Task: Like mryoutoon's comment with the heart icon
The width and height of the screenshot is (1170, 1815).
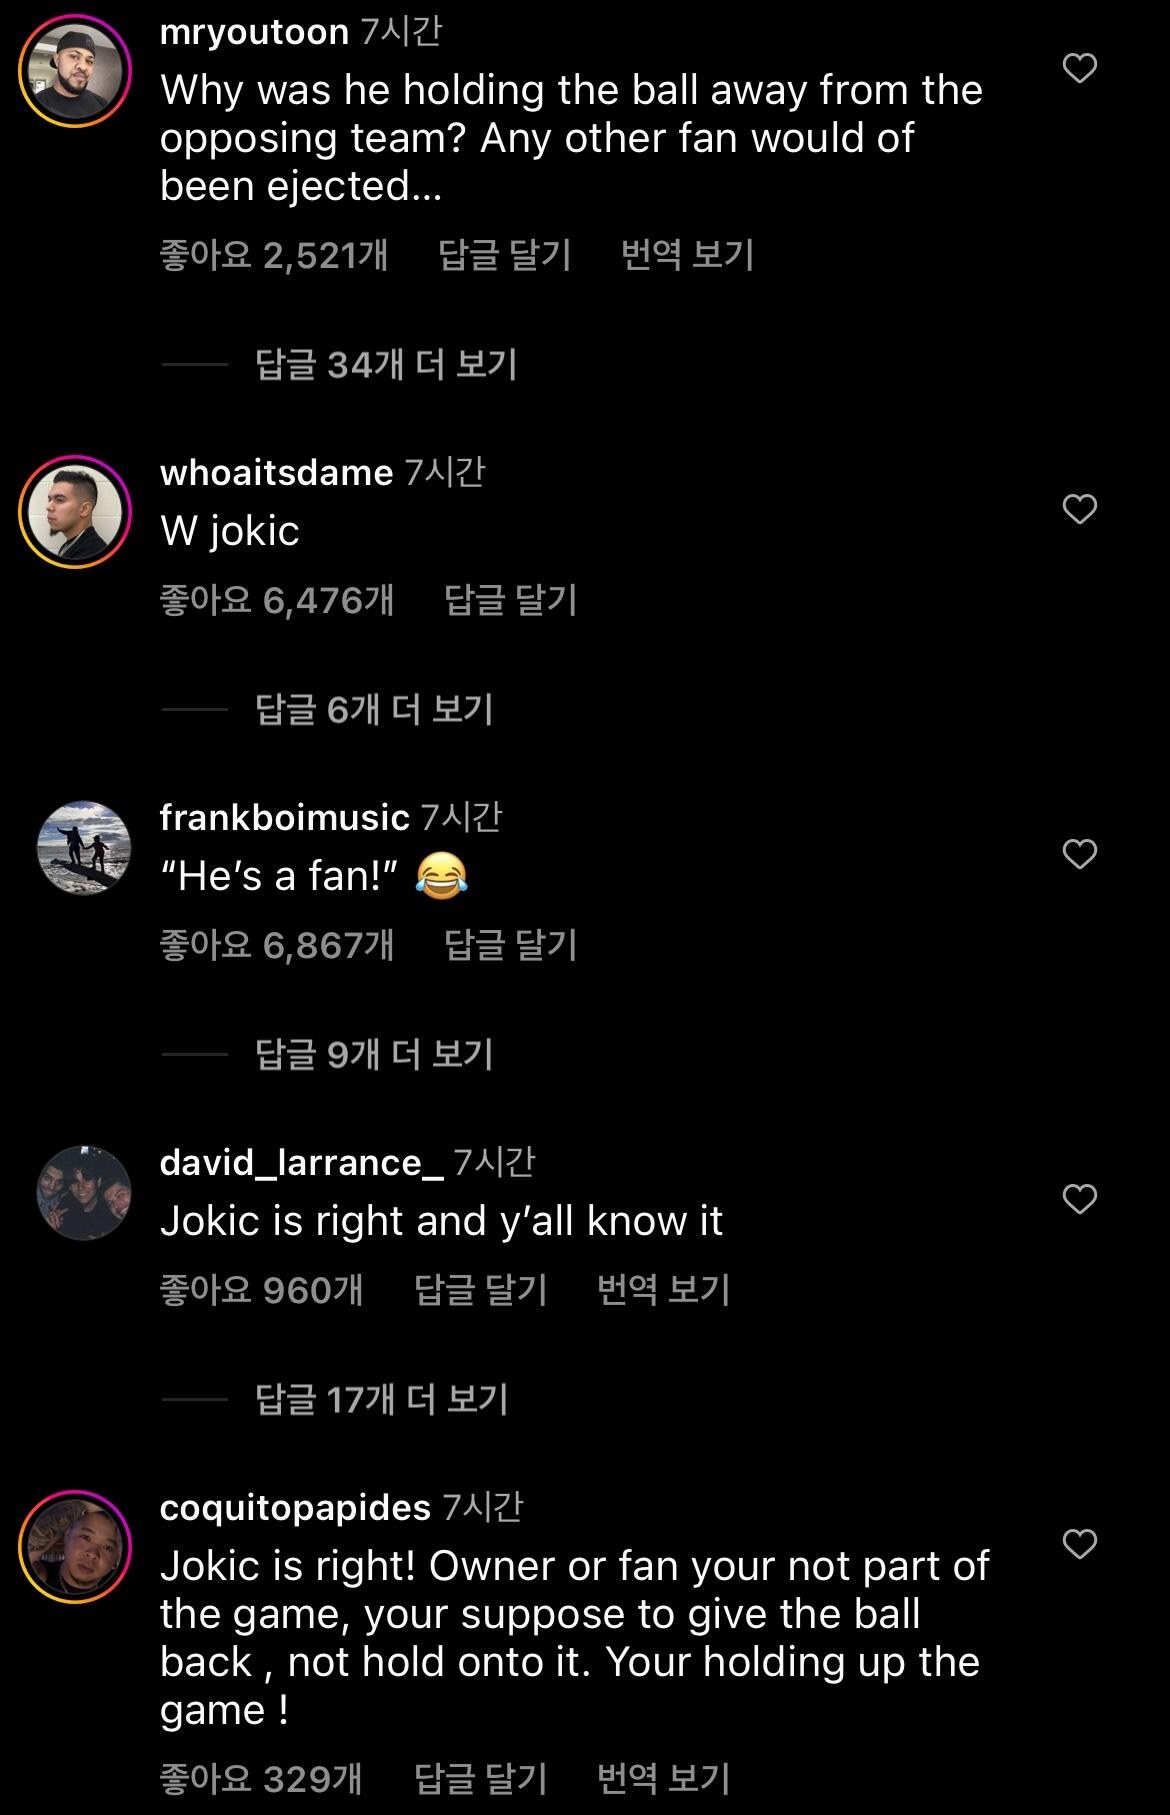Action: 1079,68
